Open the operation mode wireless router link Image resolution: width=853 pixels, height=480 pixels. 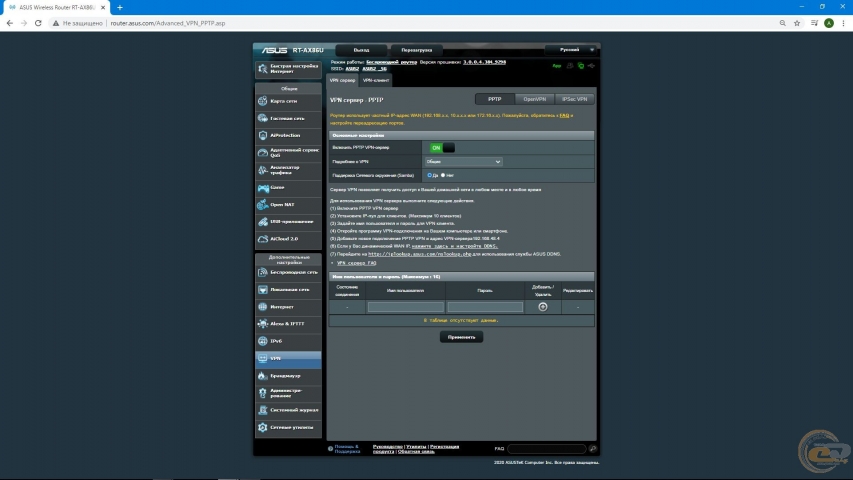(391, 62)
